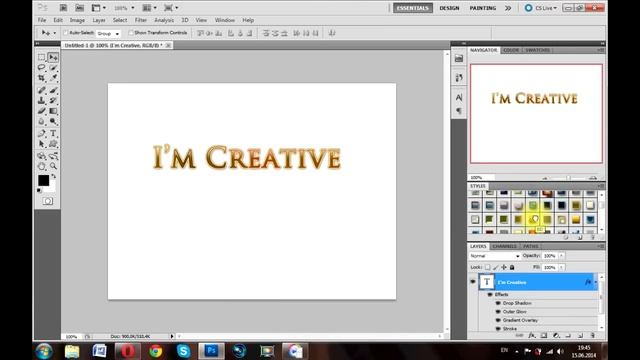Select the Crop tool
The width and height of the screenshot is (640, 360).
tap(42, 77)
